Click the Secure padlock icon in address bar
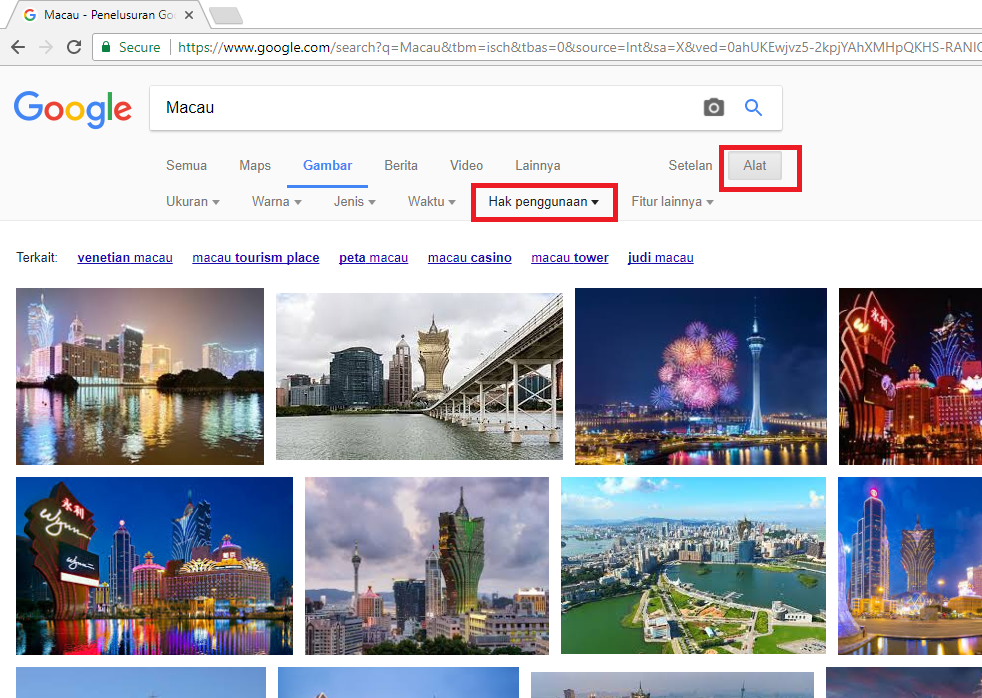 coord(106,46)
